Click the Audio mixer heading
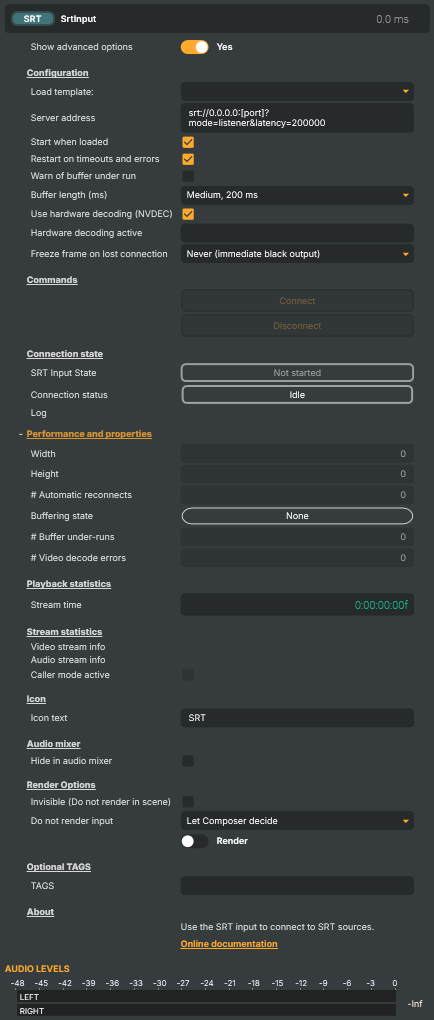 pos(53,744)
